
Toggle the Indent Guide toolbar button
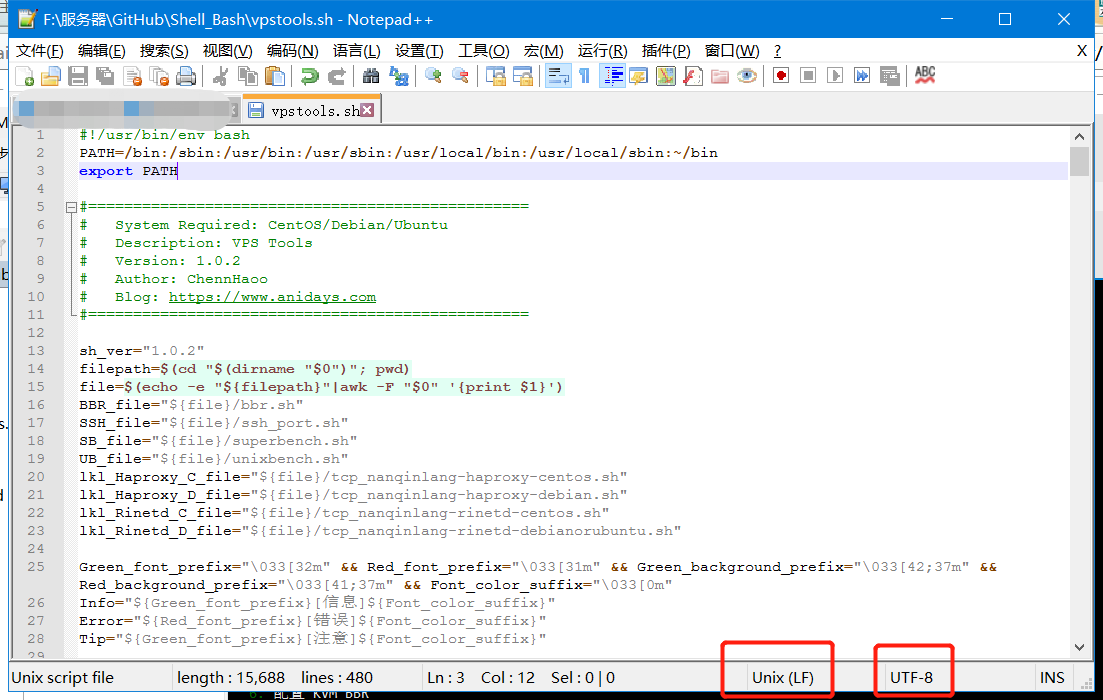612,76
